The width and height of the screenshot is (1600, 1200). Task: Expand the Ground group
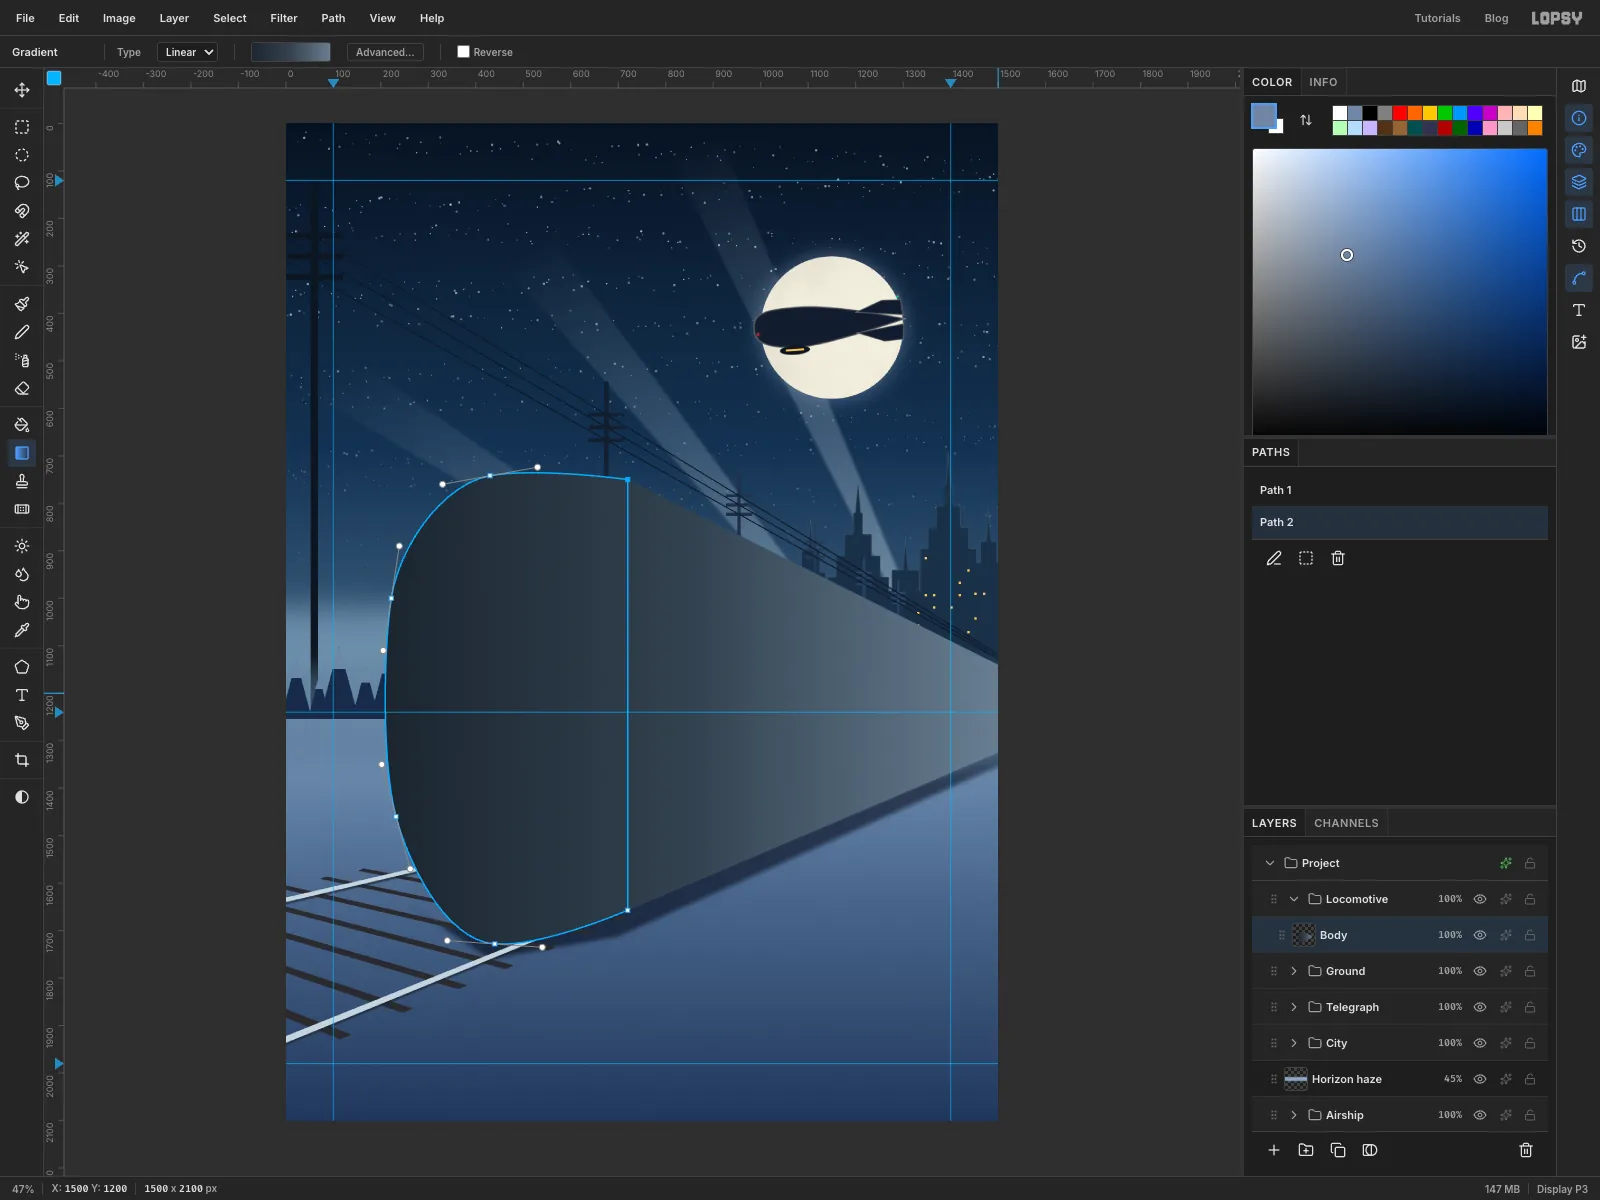tap(1294, 971)
